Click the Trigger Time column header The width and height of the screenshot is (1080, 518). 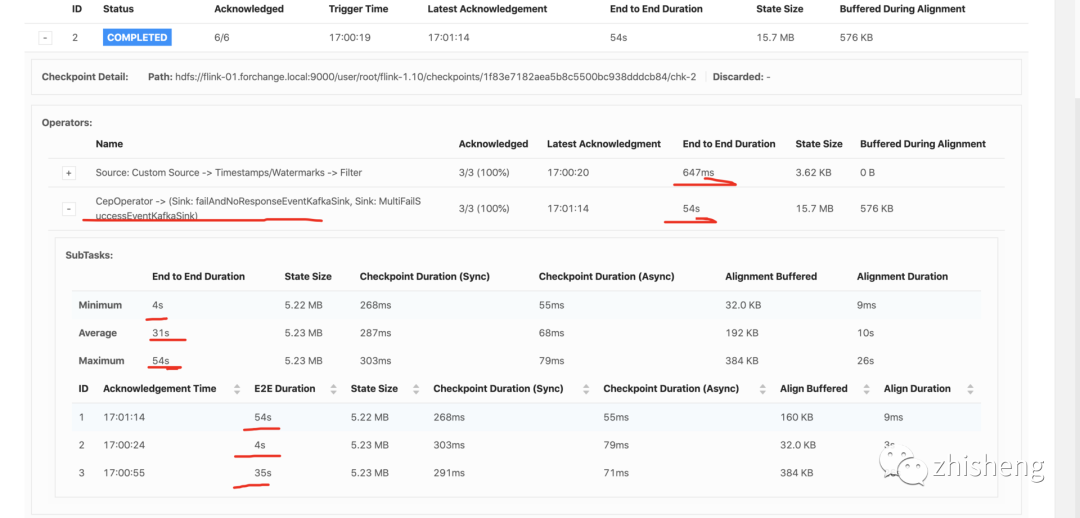358,9
